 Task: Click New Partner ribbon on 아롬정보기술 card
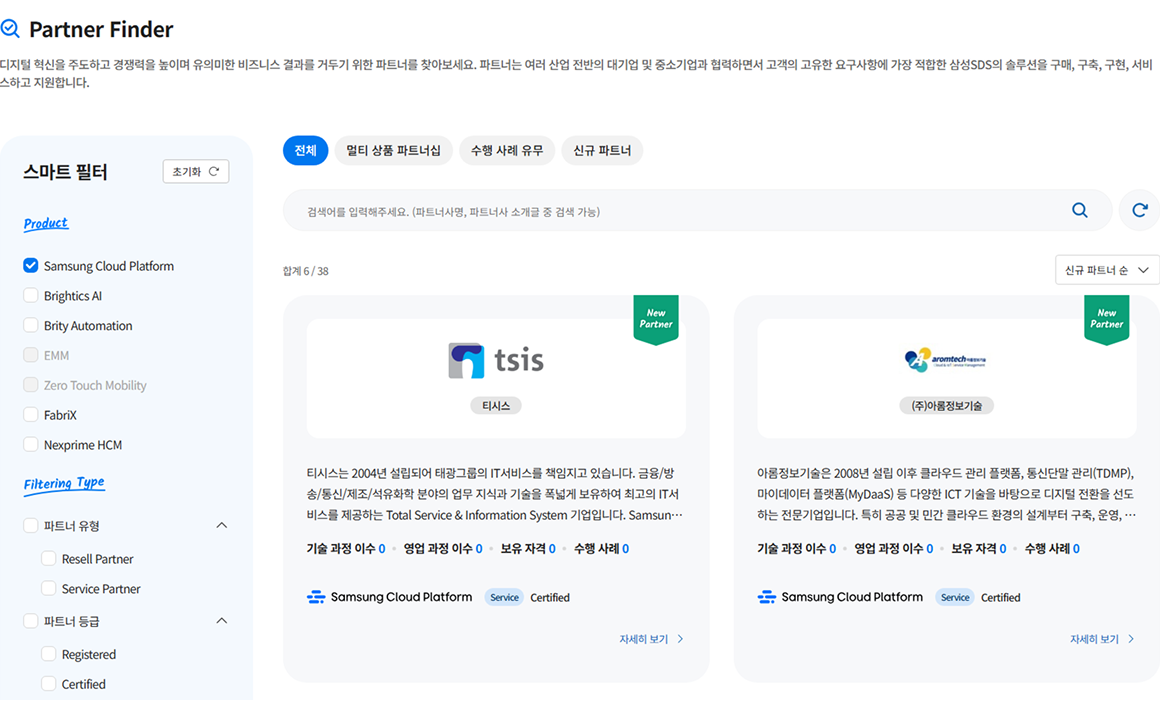(x=1107, y=319)
